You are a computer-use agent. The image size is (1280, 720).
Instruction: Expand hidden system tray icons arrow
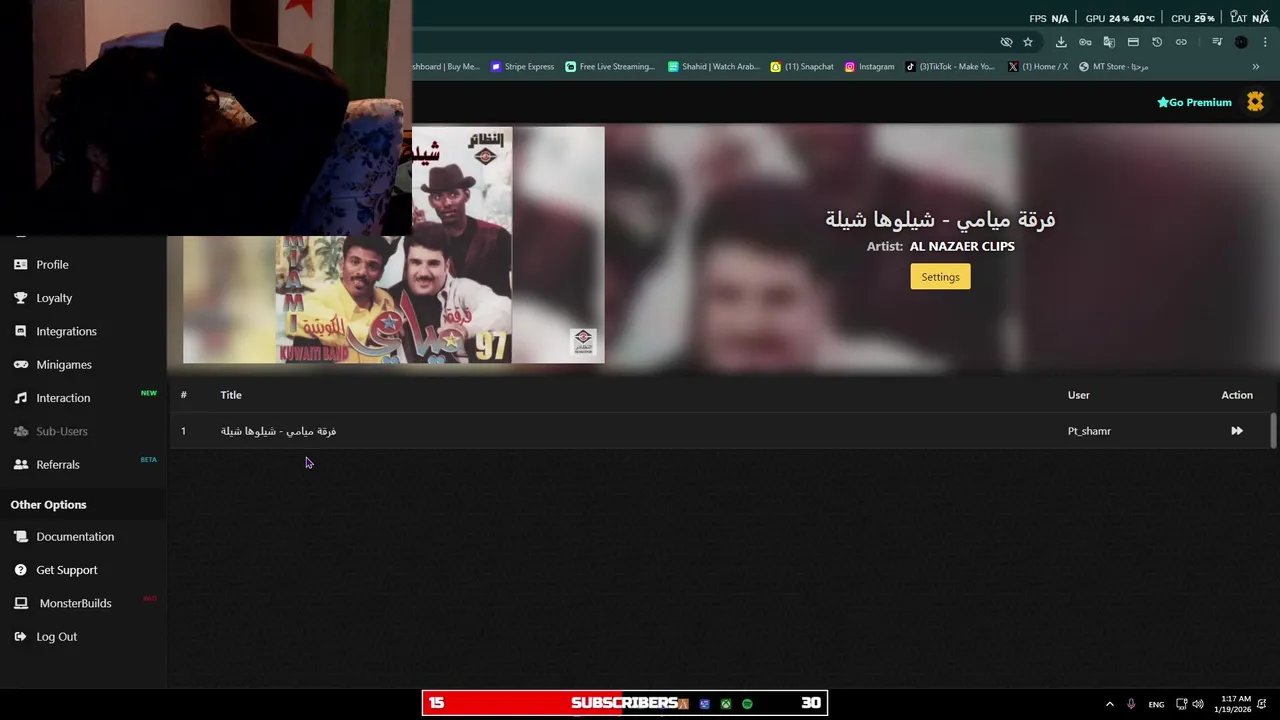click(1109, 704)
